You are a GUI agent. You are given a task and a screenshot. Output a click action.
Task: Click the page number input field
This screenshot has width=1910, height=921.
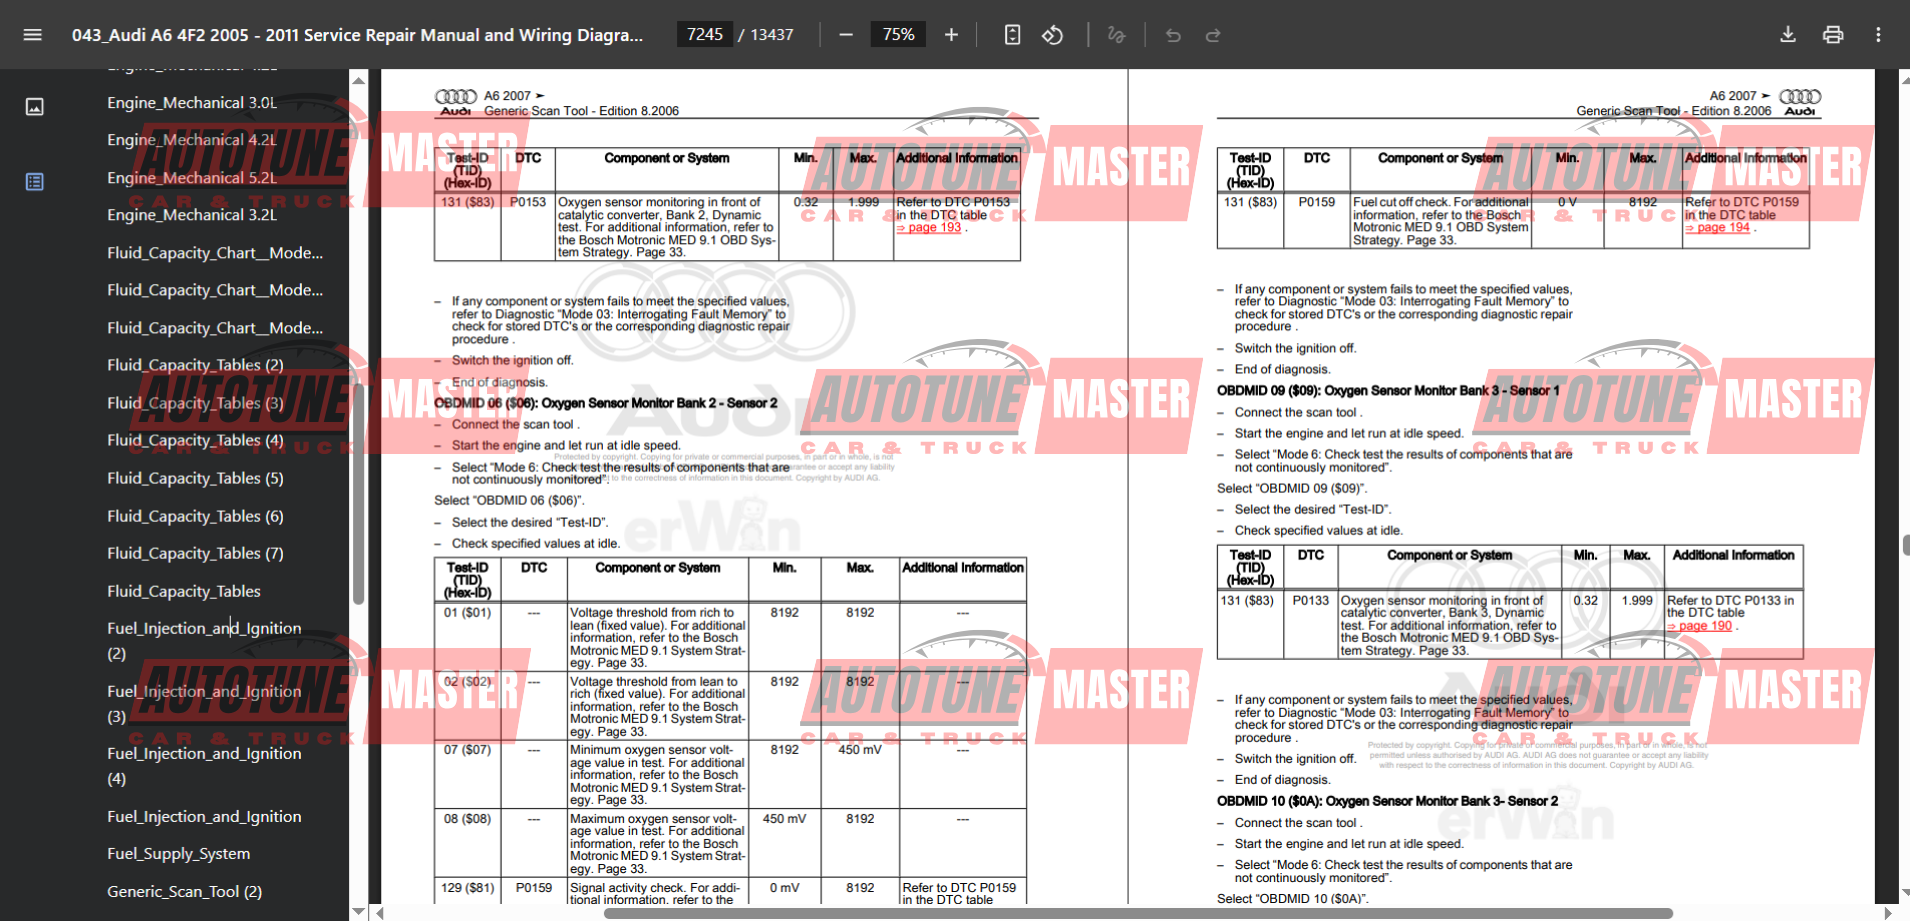pyautogui.click(x=705, y=35)
